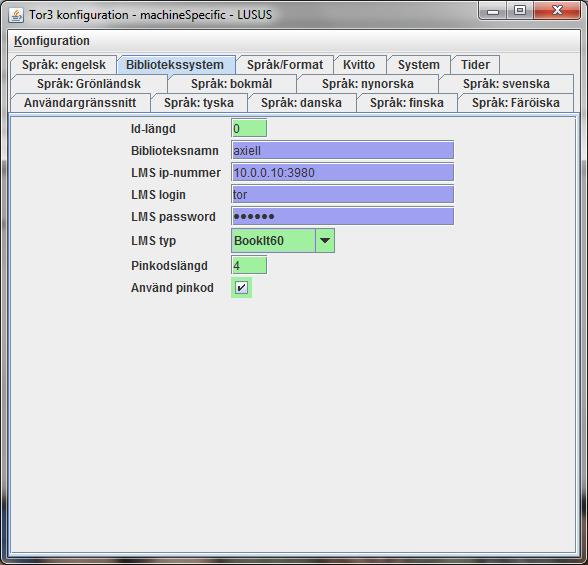588x565 pixels.
Task: Click the LMS ip-nummer field
Action: point(342,172)
